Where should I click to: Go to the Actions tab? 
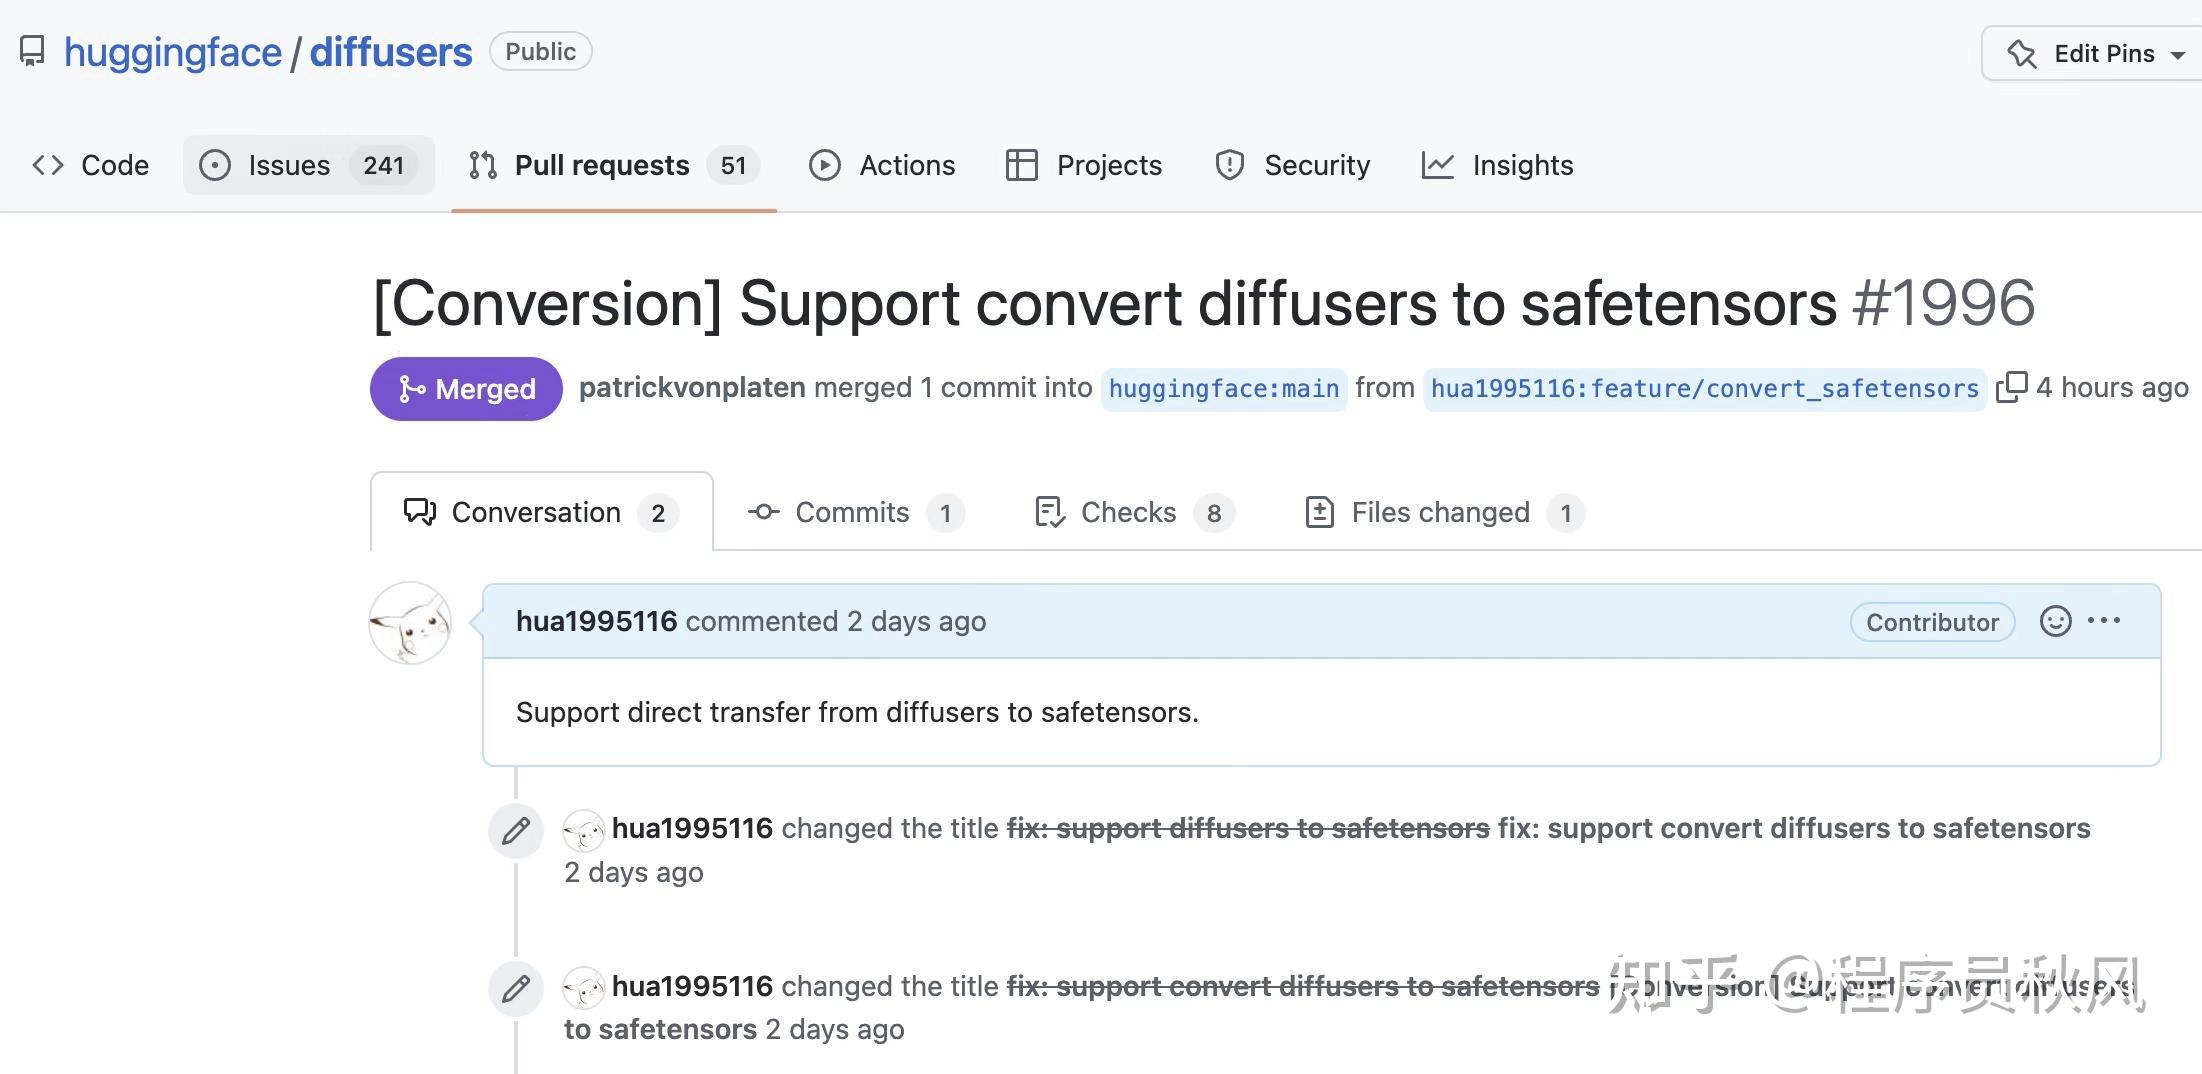tap(881, 165)
